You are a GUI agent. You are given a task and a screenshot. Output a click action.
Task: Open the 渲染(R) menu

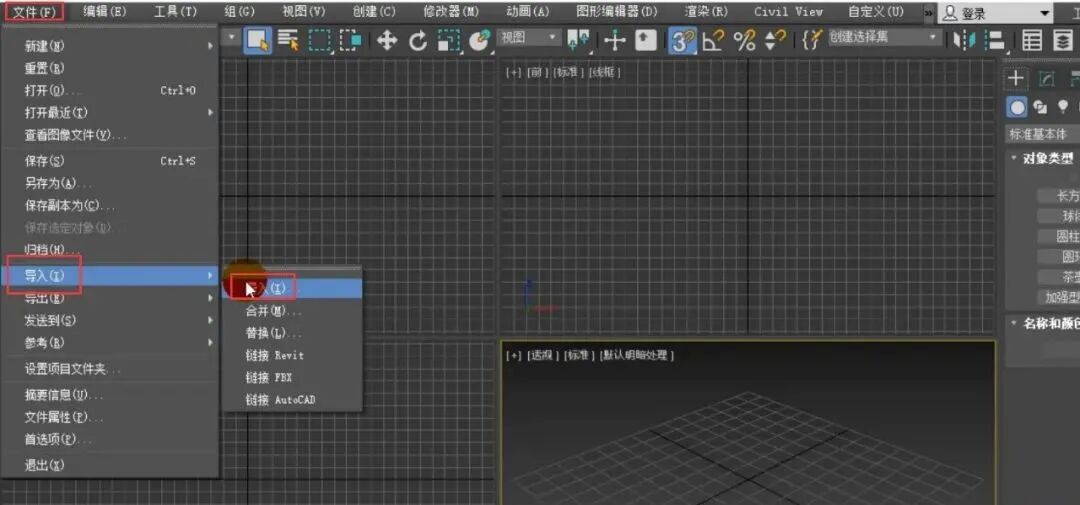pyautogui.click(x=706, y=12)
